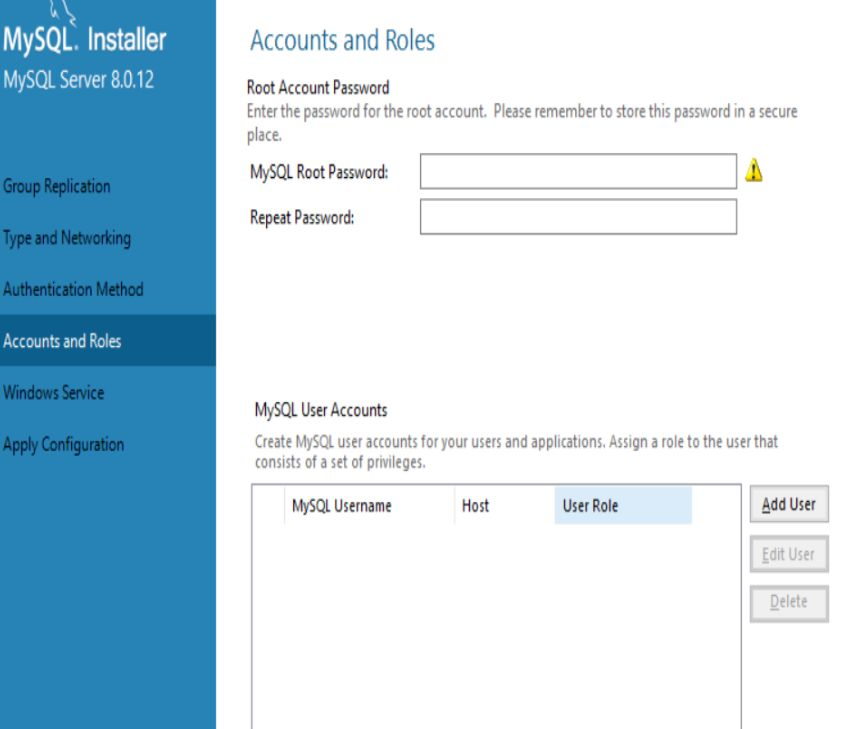Viewport: 850px width, 729px height.
Task: Select Accounts and Roles in sidebar
Action: (x=108, y=340)
